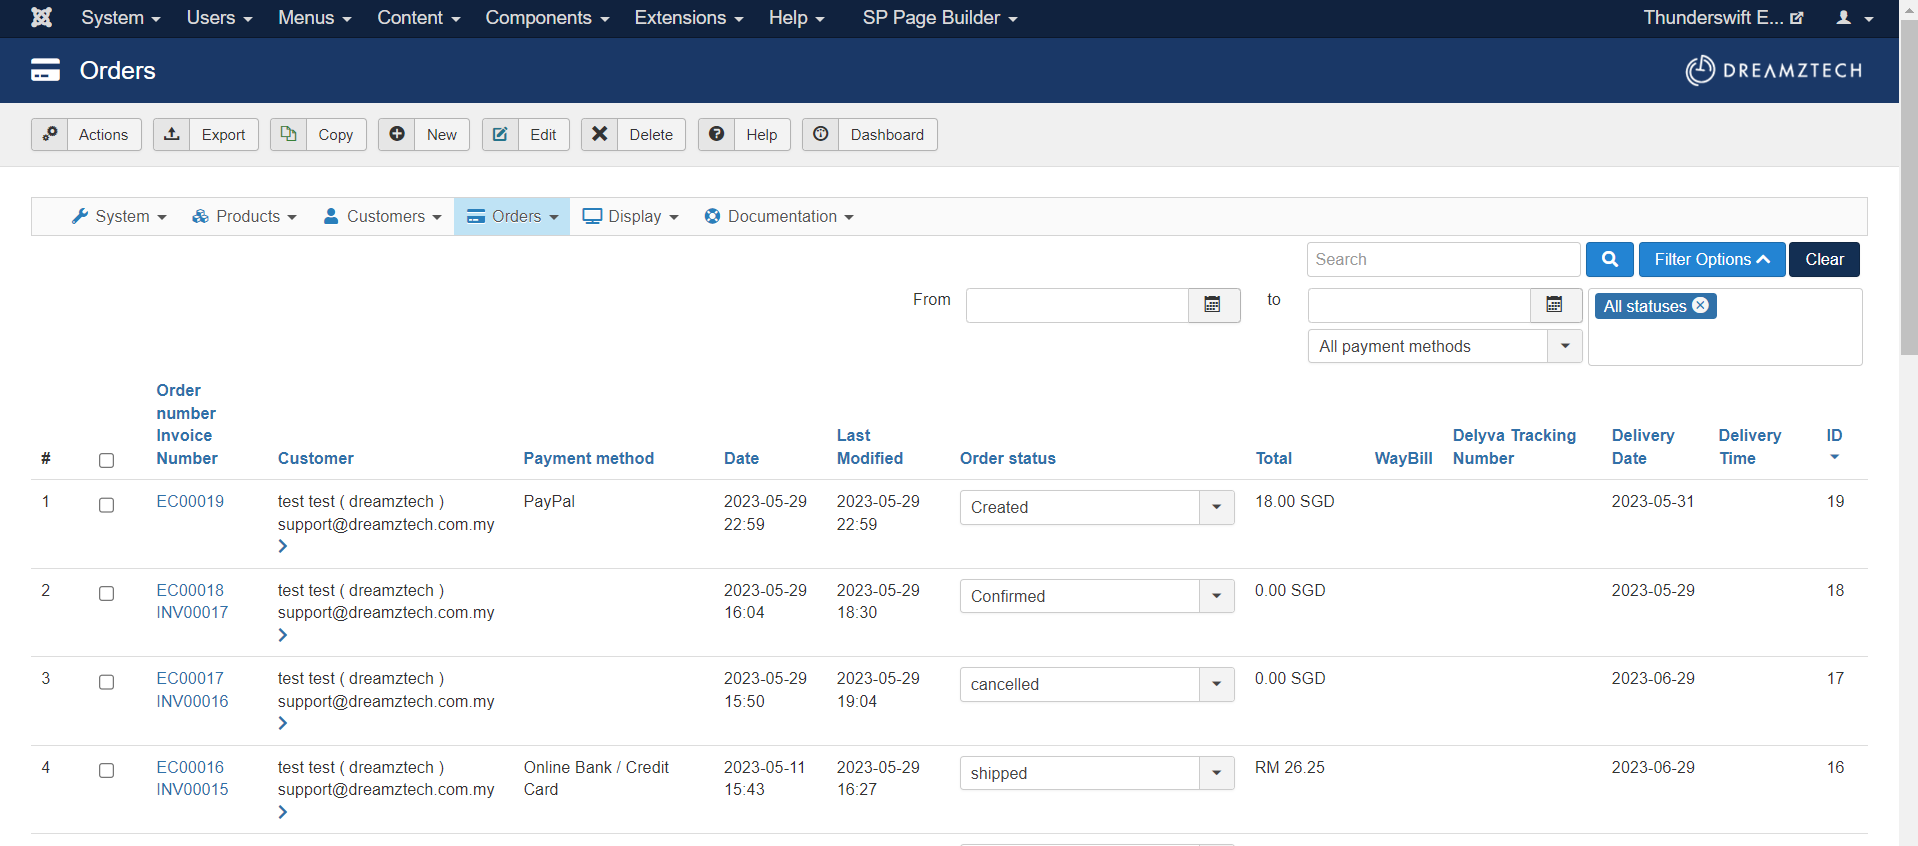Open the top Help menu
1918x846 pixels.
[x=796, y=18]
